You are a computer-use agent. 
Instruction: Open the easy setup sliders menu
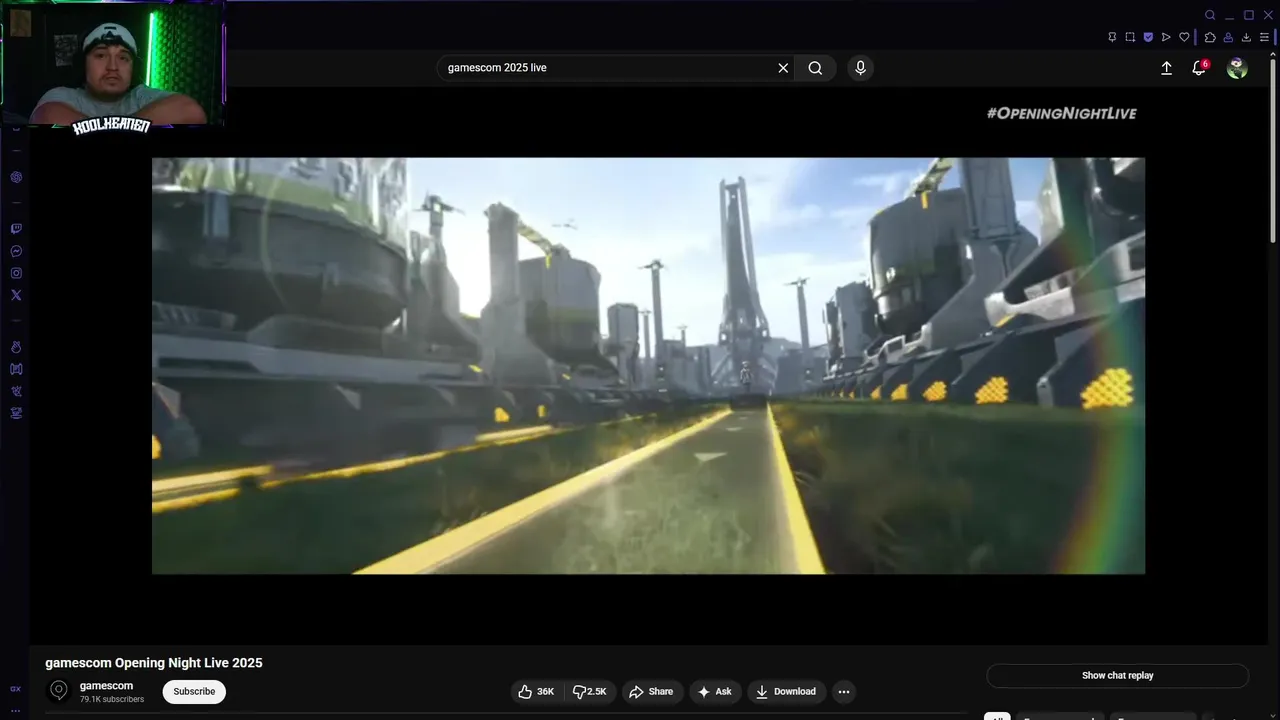pyautogui.click(x=1264, y=37)
